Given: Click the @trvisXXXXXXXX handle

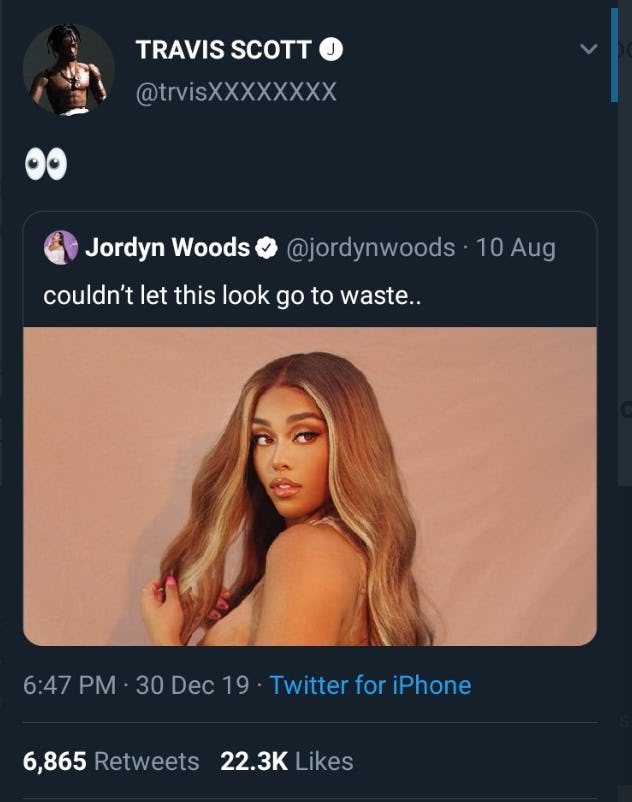Looking at the screenshot, I should tap(234, 93).
